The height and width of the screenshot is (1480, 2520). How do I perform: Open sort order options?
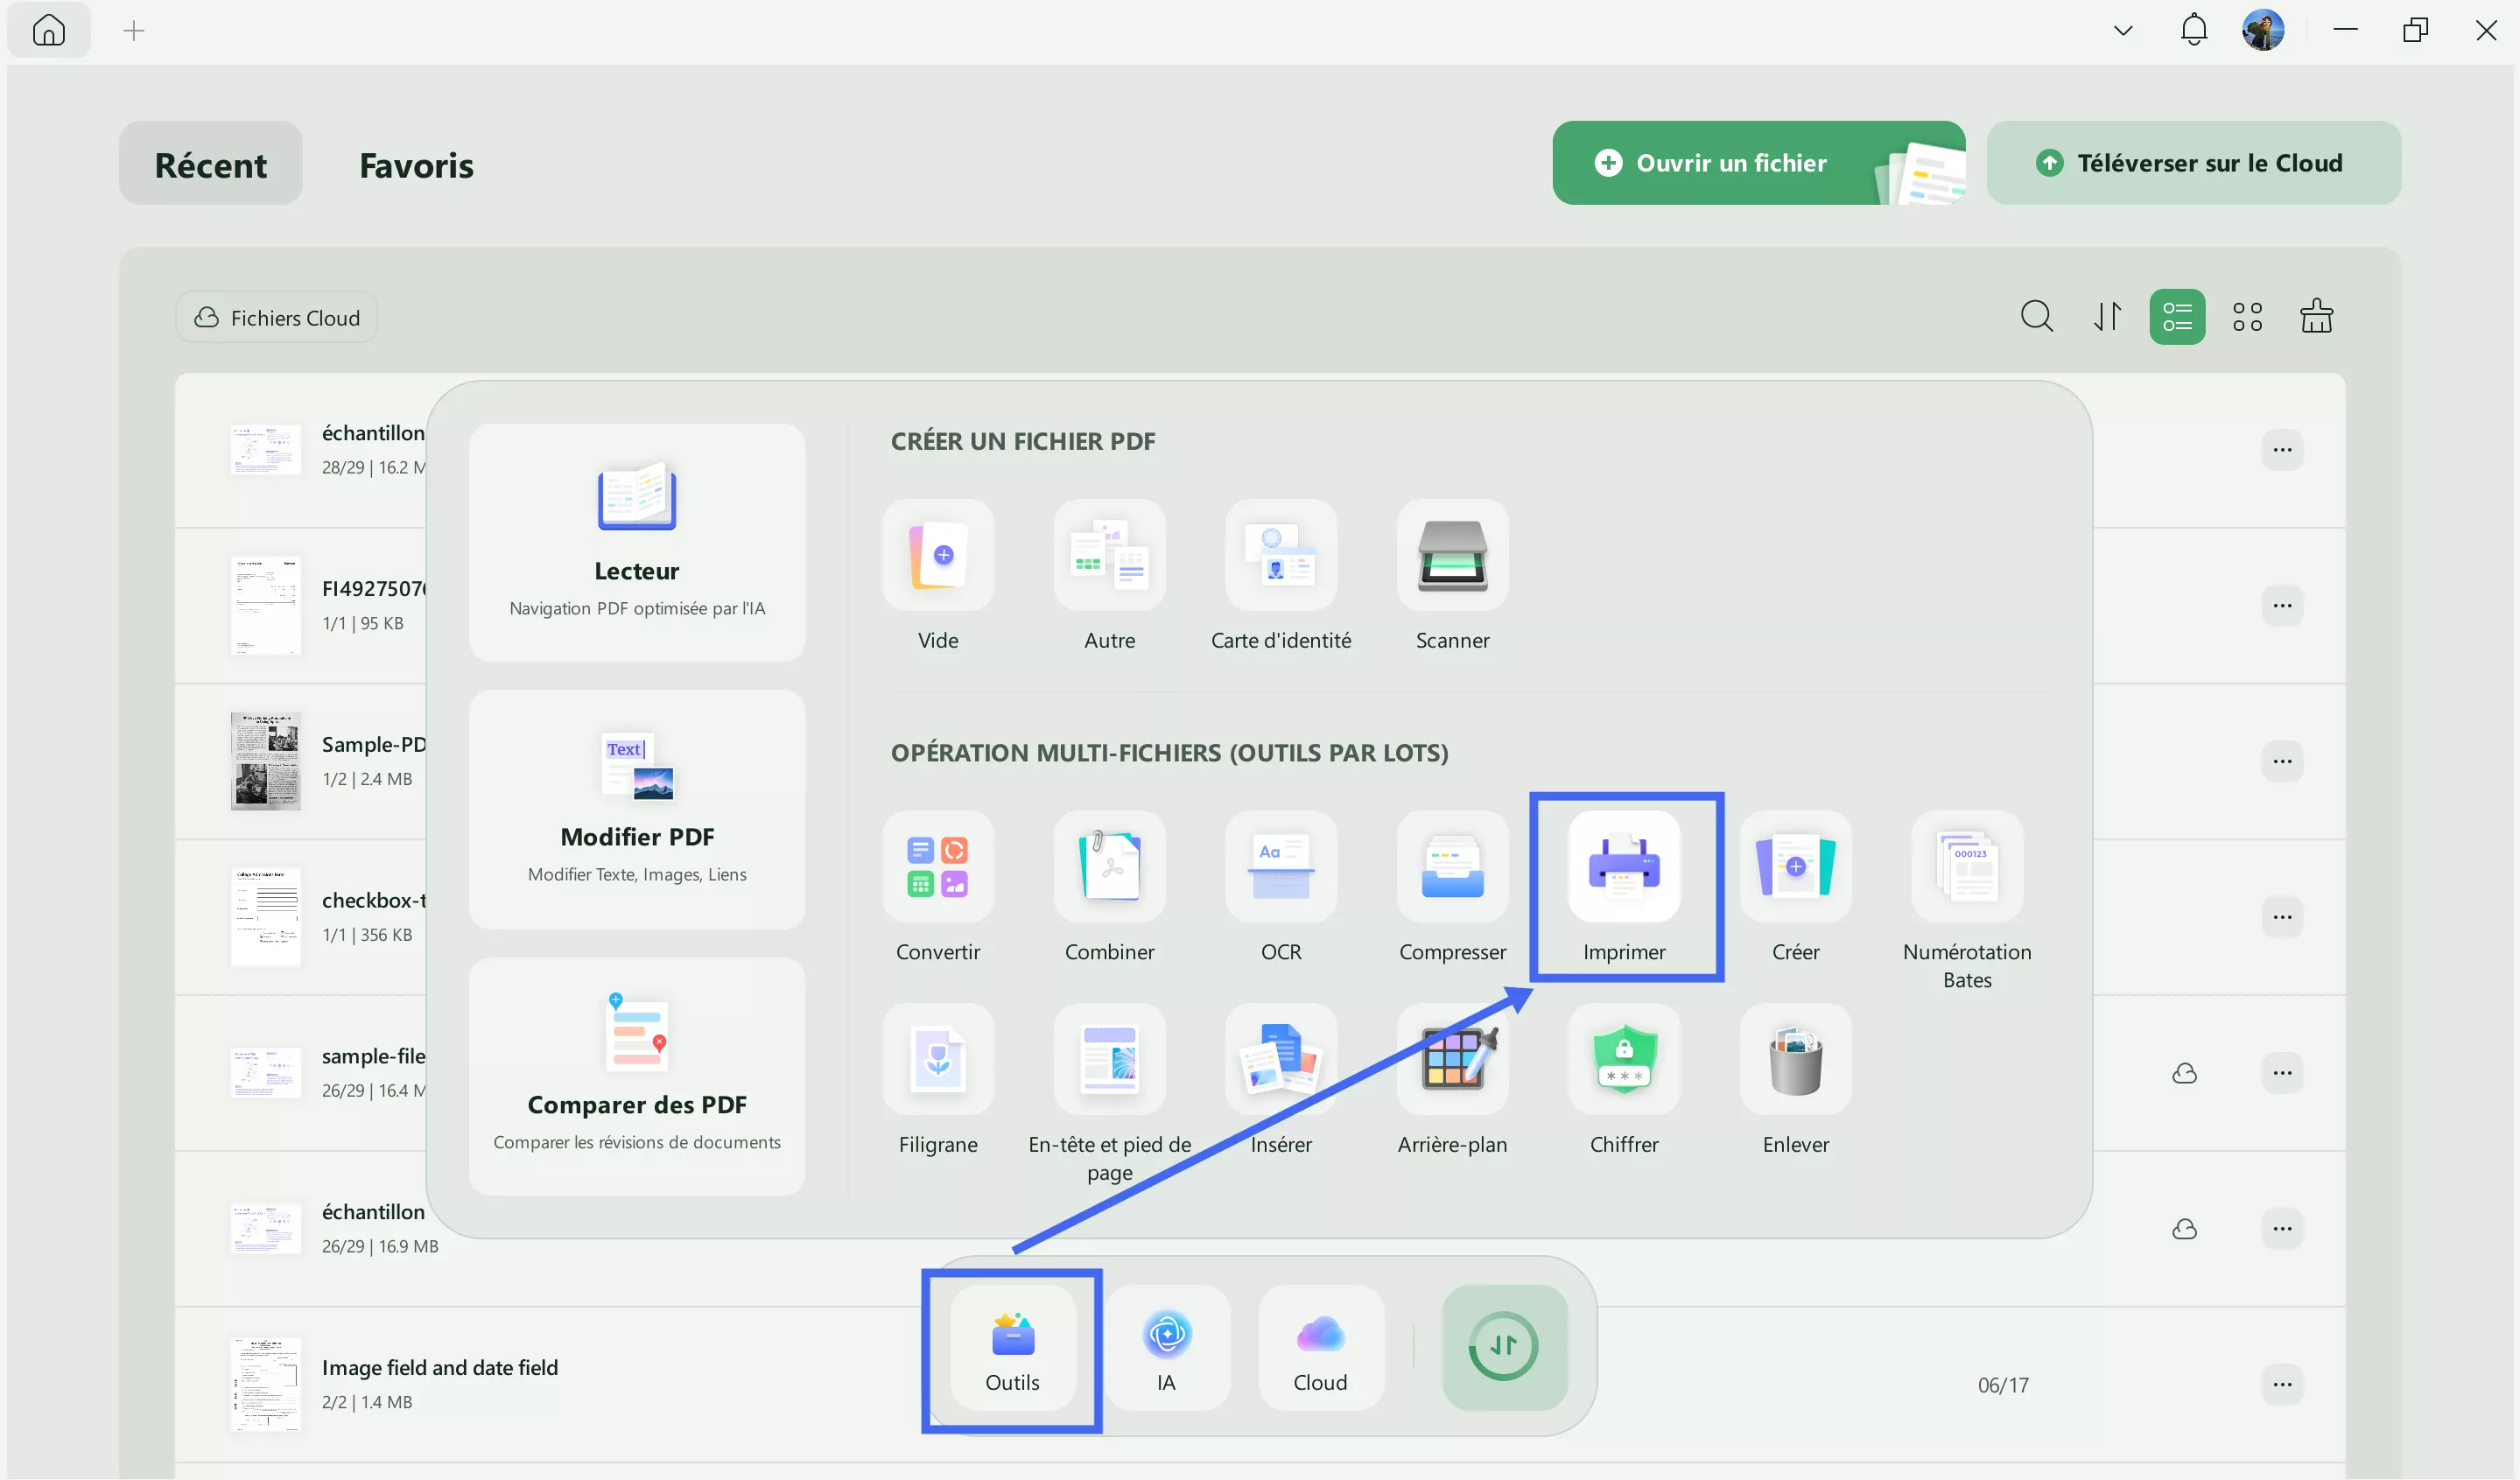pyautogui.click(x=2107, y=317)
